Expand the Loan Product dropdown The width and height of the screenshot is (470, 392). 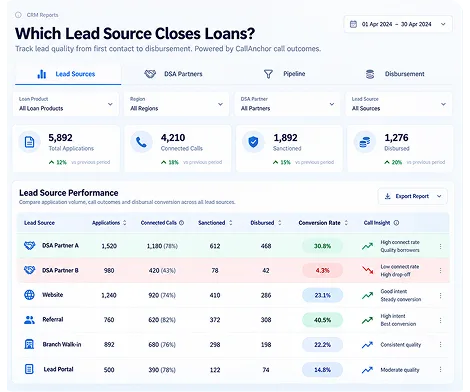coord(66,104)
